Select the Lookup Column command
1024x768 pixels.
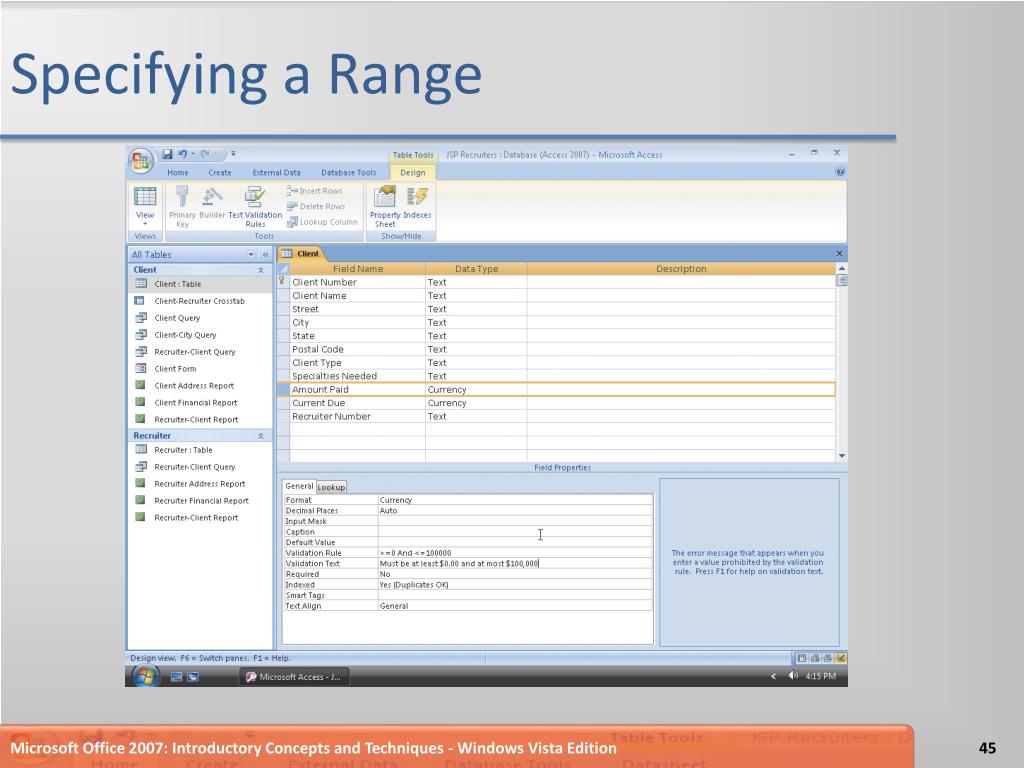point(323,222)
